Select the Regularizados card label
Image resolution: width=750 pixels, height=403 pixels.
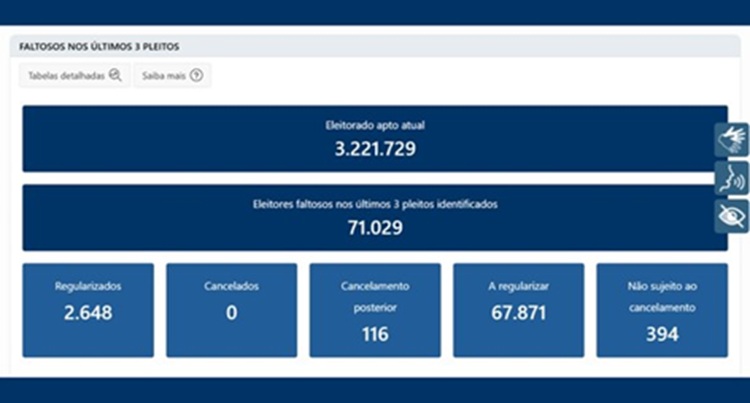88,286
